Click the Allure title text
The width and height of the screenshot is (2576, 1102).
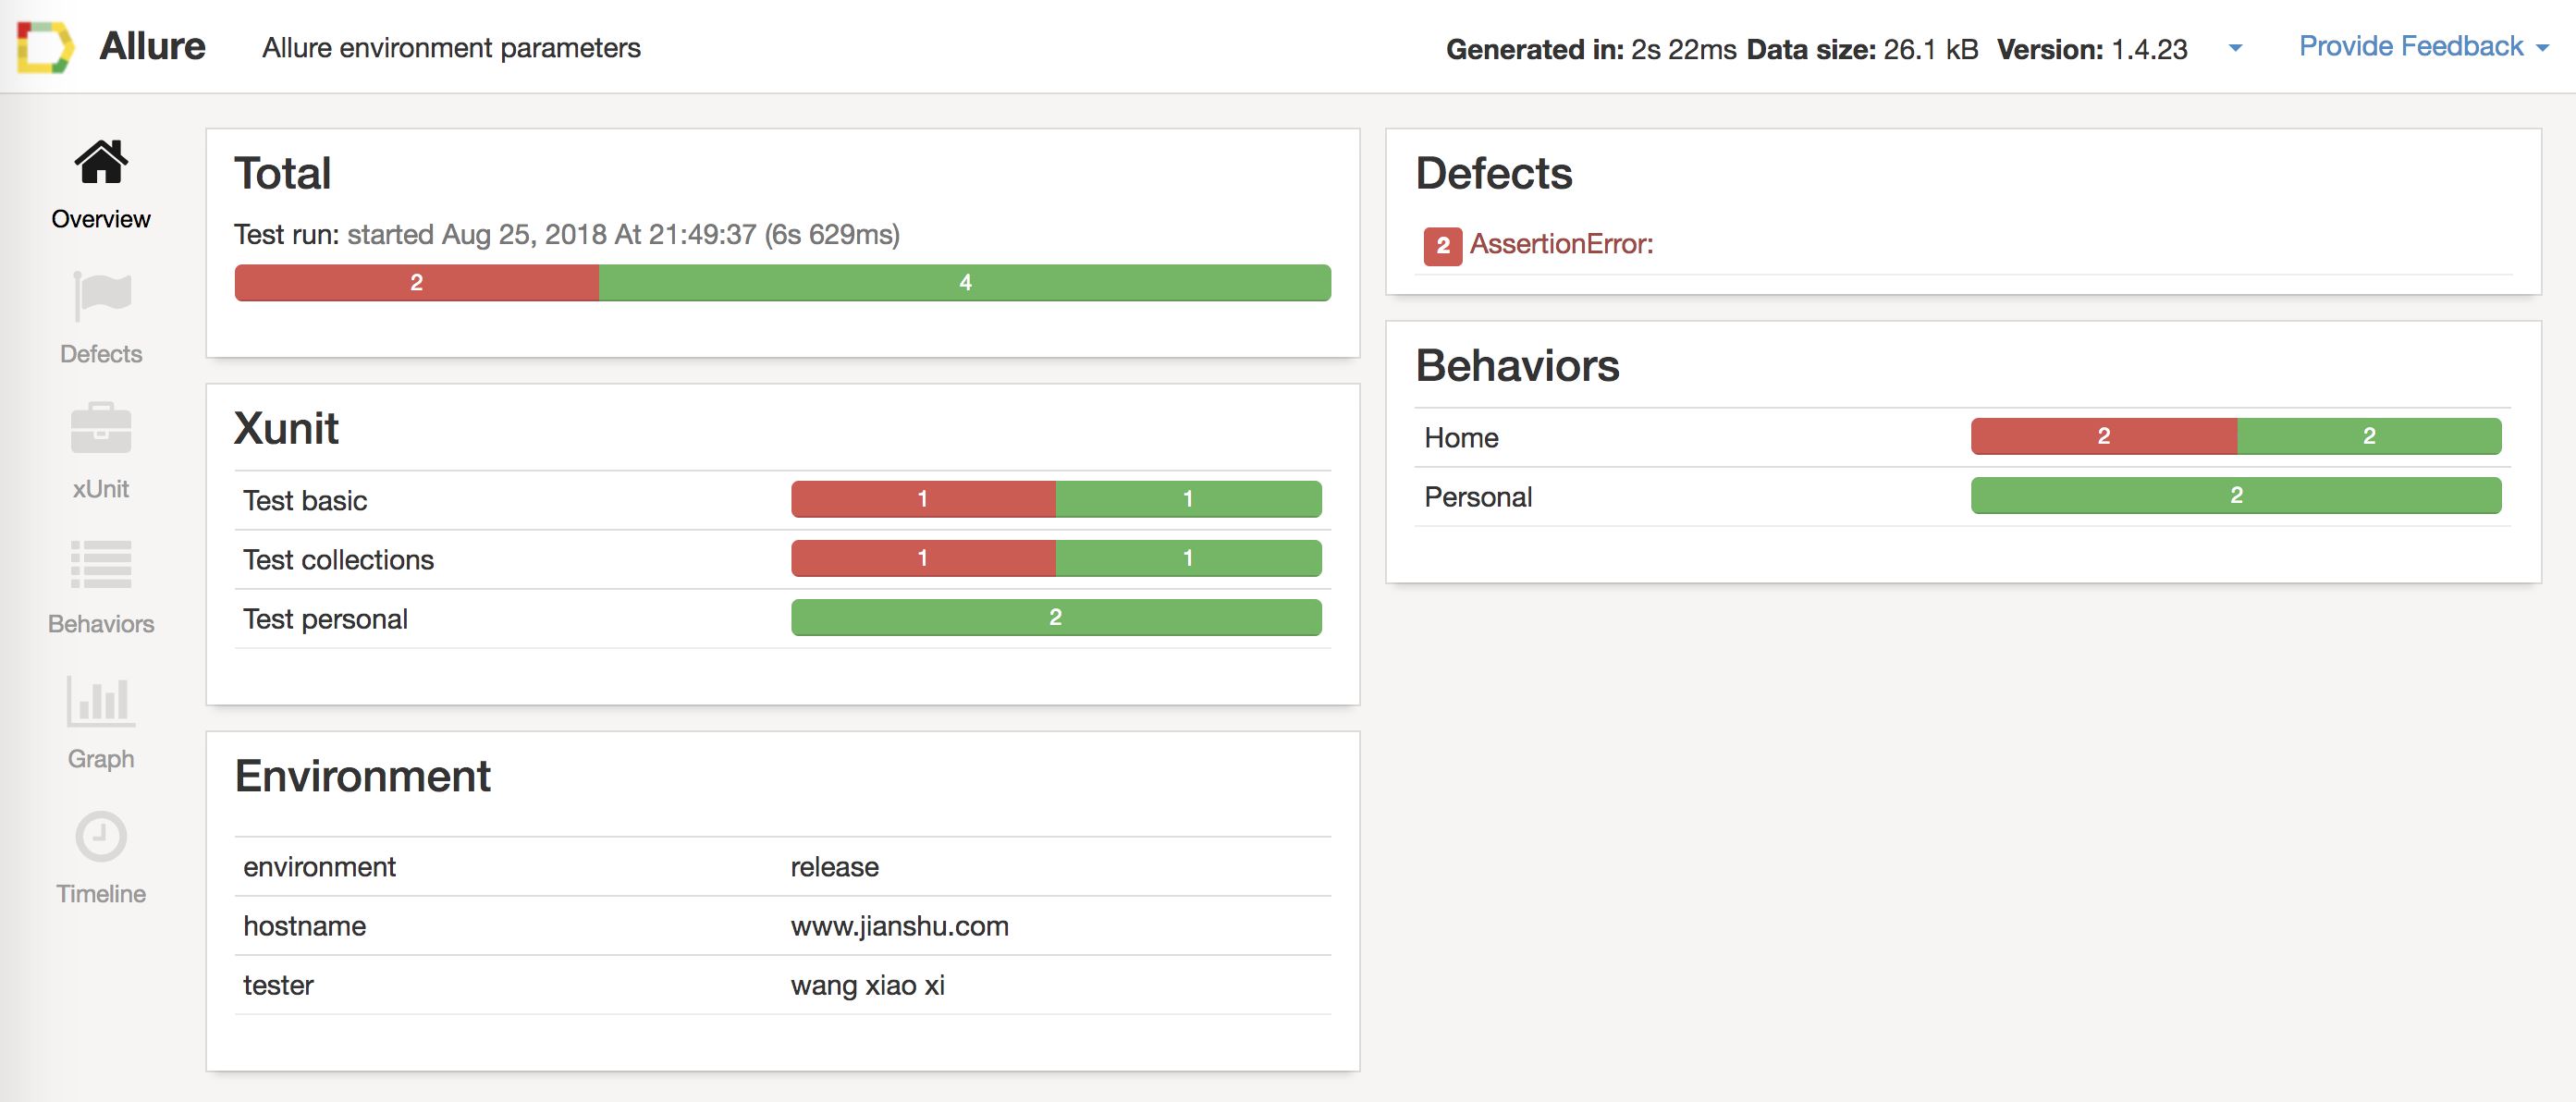coord(152,46)
